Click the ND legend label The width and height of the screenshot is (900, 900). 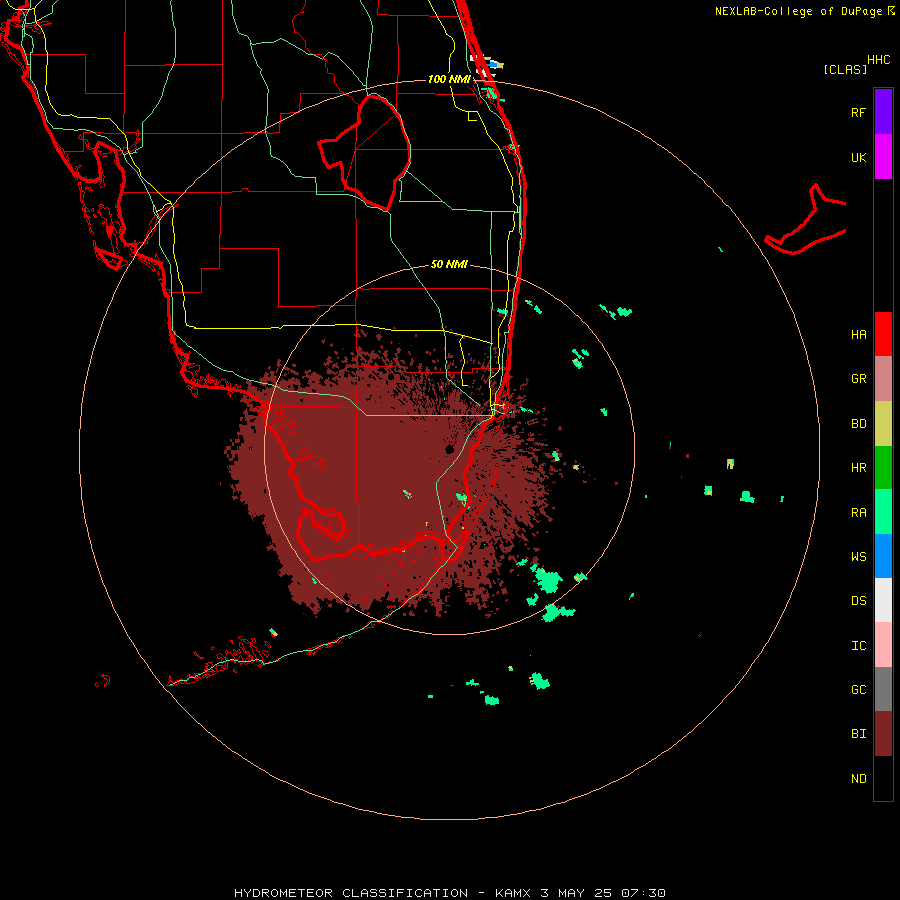tap(858, 779)
